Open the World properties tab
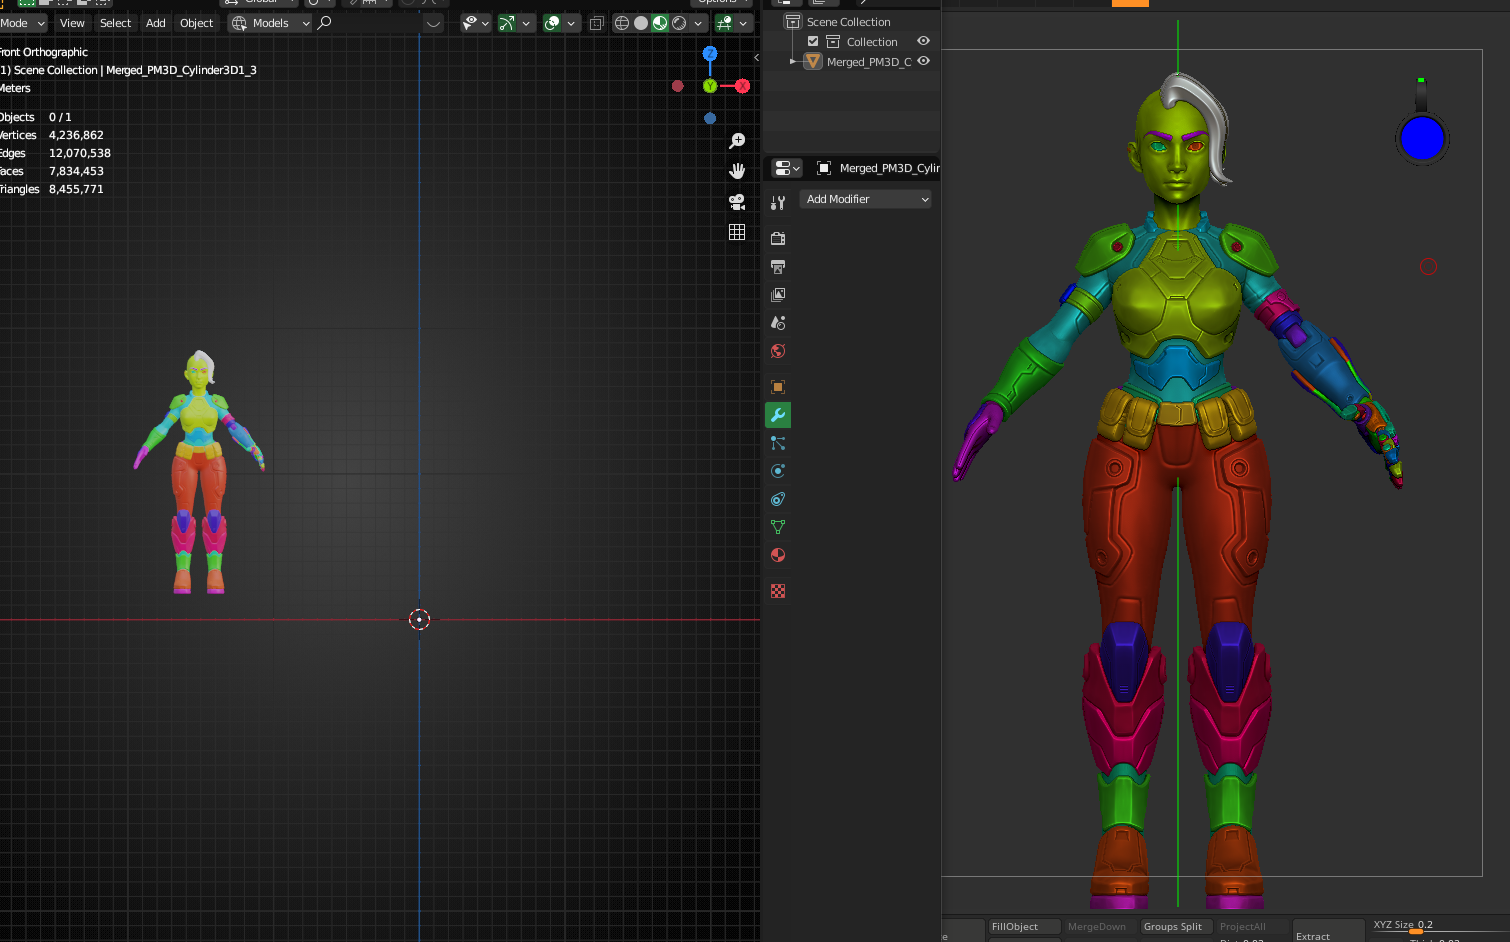The height and width of the screenshot is (942, 1510). pos(778,351)
